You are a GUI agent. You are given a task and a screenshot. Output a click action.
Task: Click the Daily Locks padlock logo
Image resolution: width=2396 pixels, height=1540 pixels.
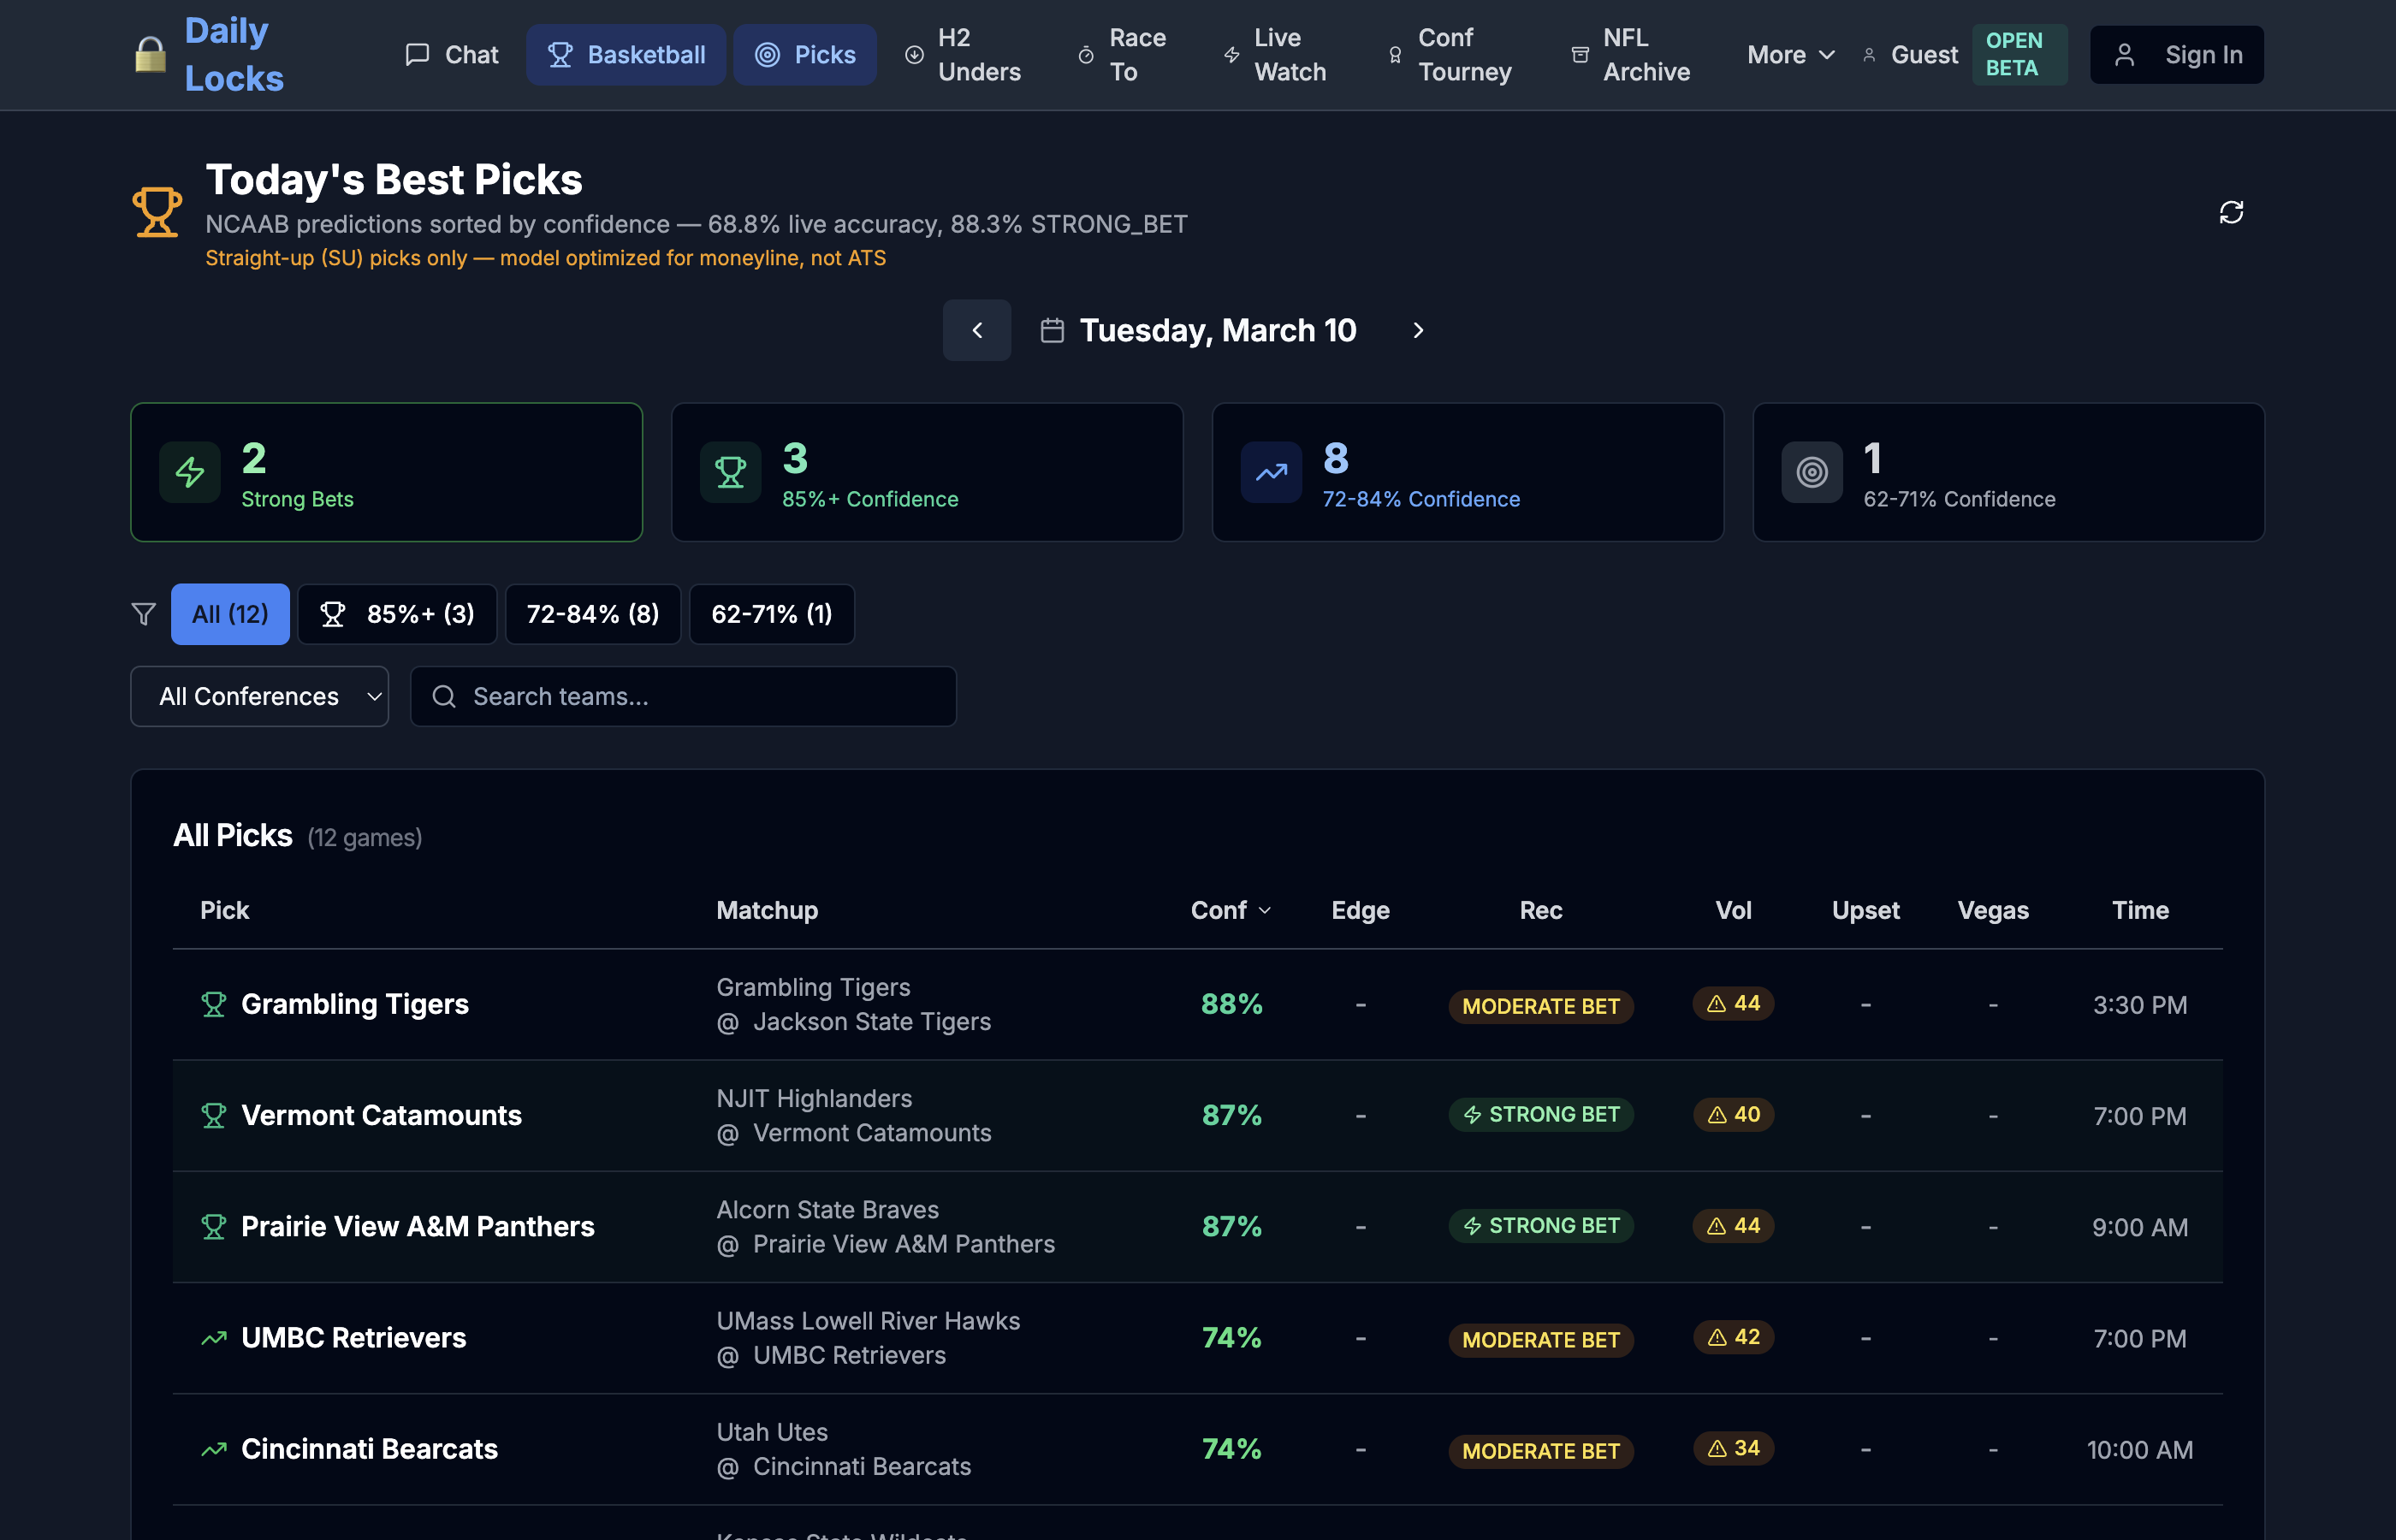point(150,55)
